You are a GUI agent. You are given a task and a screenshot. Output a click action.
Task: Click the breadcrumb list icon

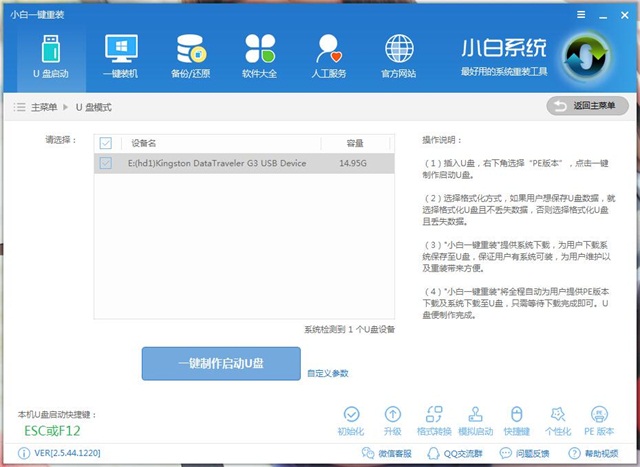click(19, 107)
